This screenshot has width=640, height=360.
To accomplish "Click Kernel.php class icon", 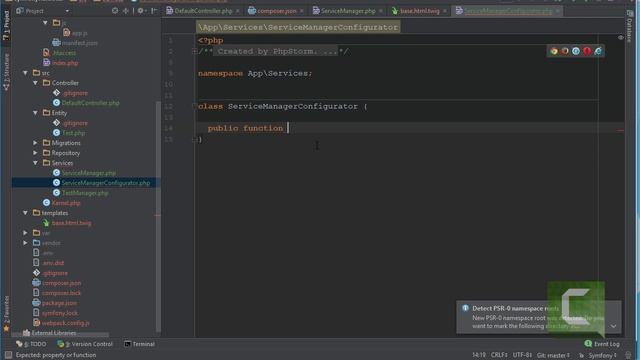I will point(46,203).
